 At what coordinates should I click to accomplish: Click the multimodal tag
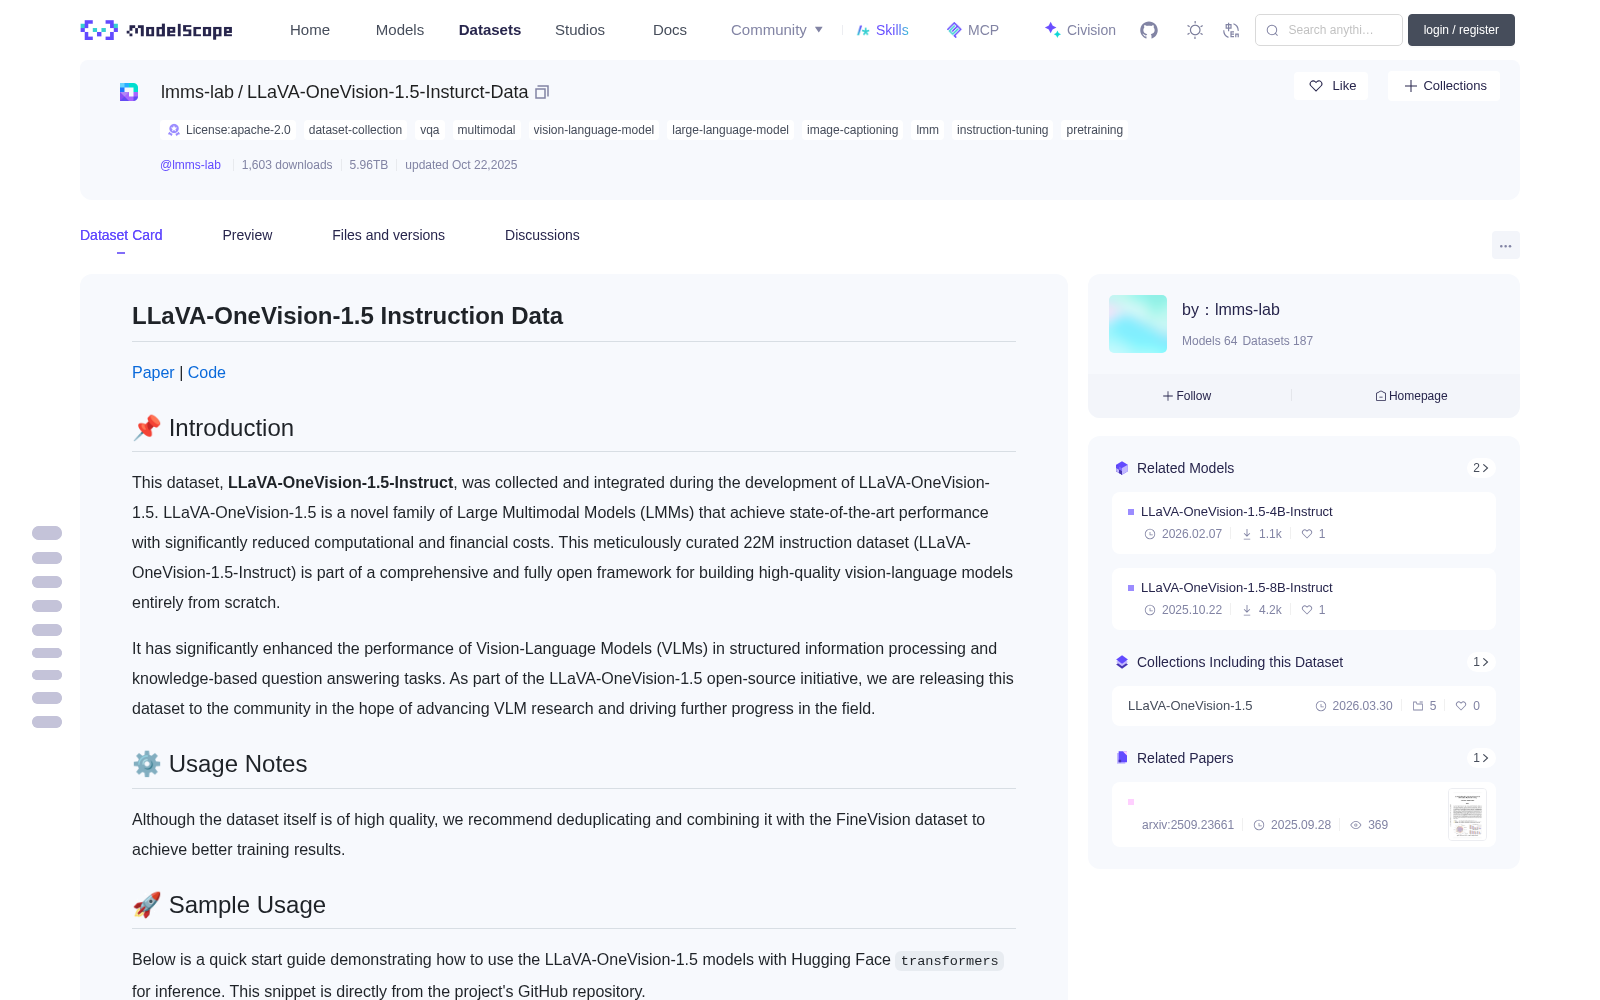click(486, 130)
